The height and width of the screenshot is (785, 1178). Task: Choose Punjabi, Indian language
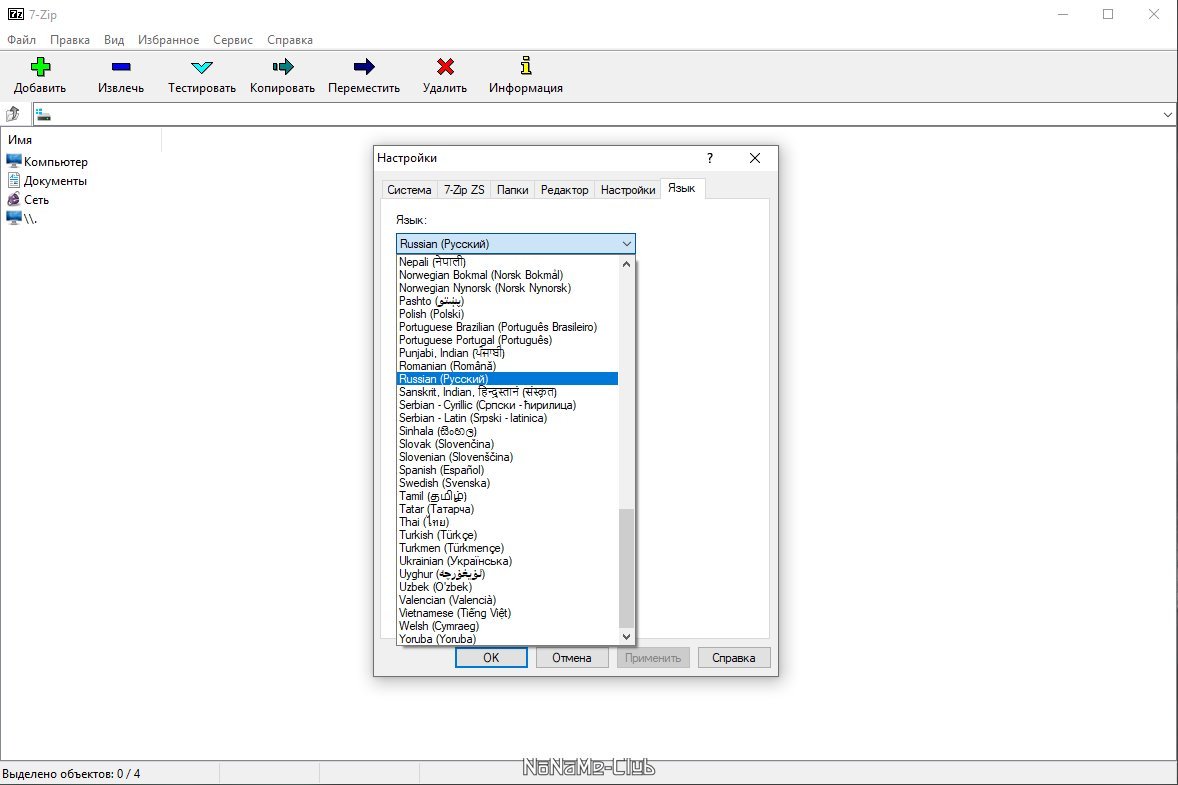pos(507,353)
